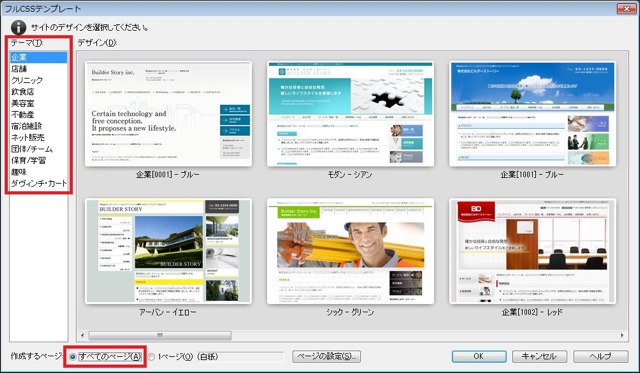The height and width of the screenshot is (373, 640).
Task: Select the シック - グリーン design thumbnail
Action: (x=350, y=251)
